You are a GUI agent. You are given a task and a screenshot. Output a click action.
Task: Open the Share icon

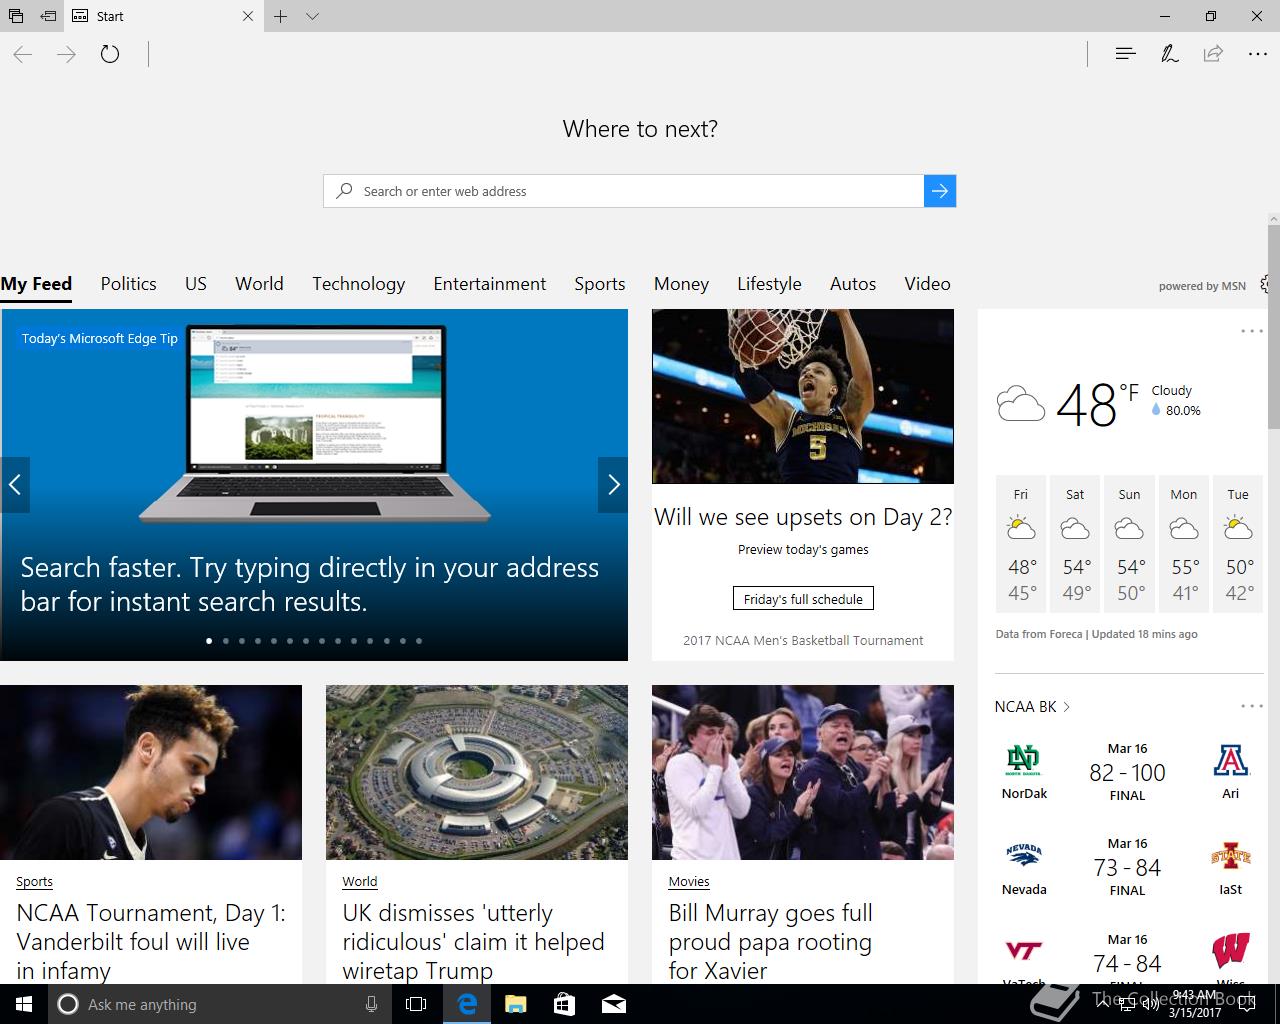tap(1213, 54)
